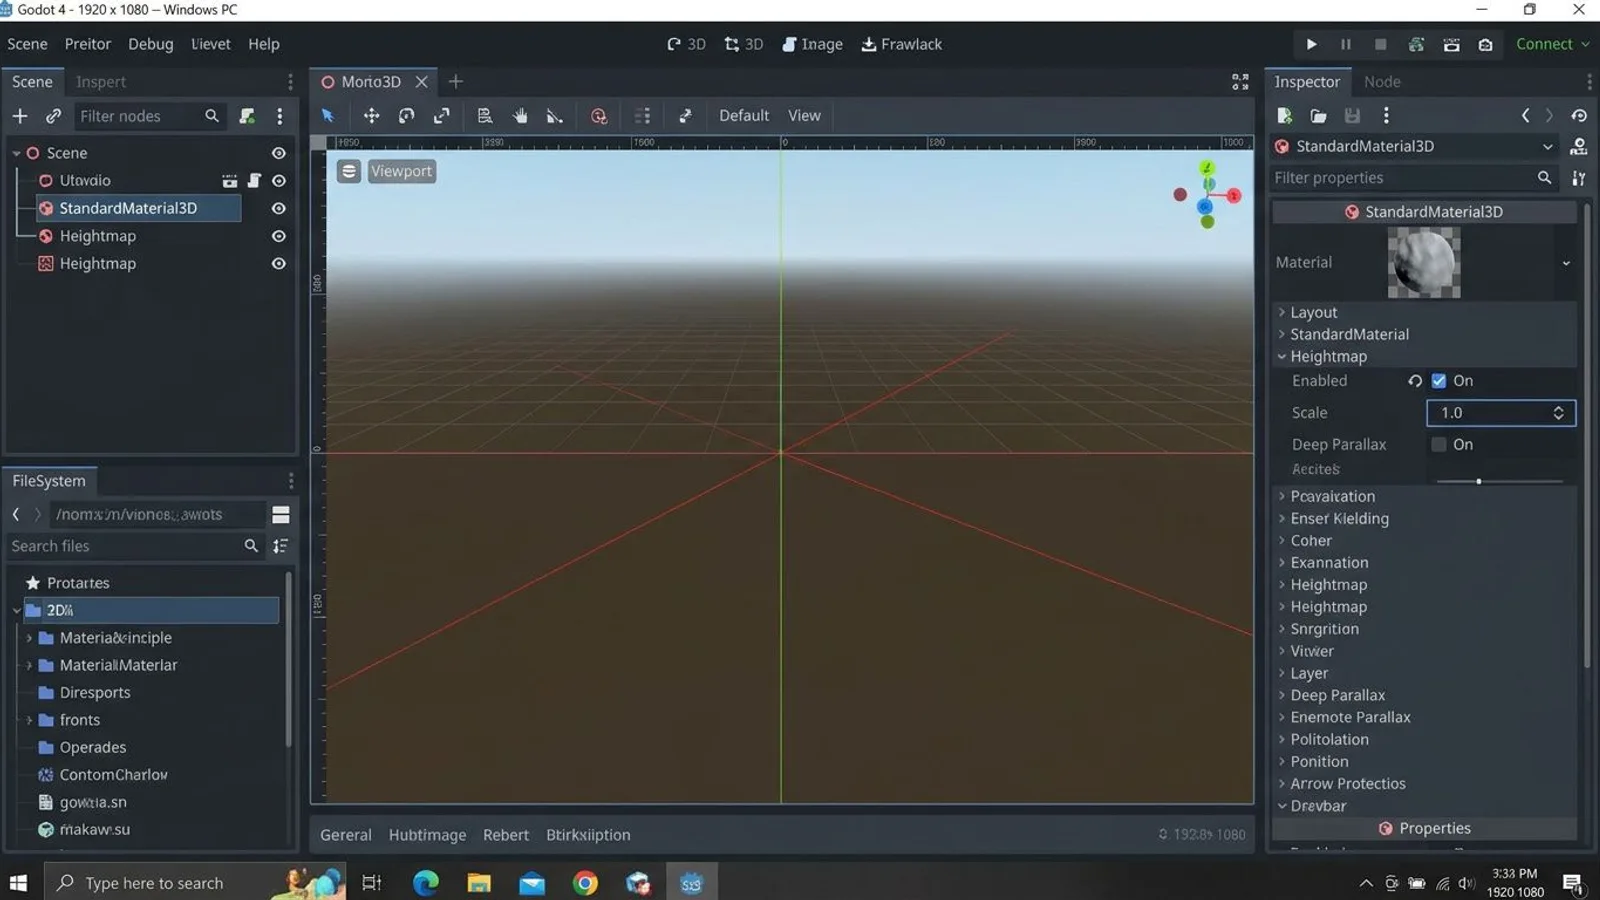Click the FileSystem sort files icon
The width and height of the screenshot is (1600, 900).
280,546
